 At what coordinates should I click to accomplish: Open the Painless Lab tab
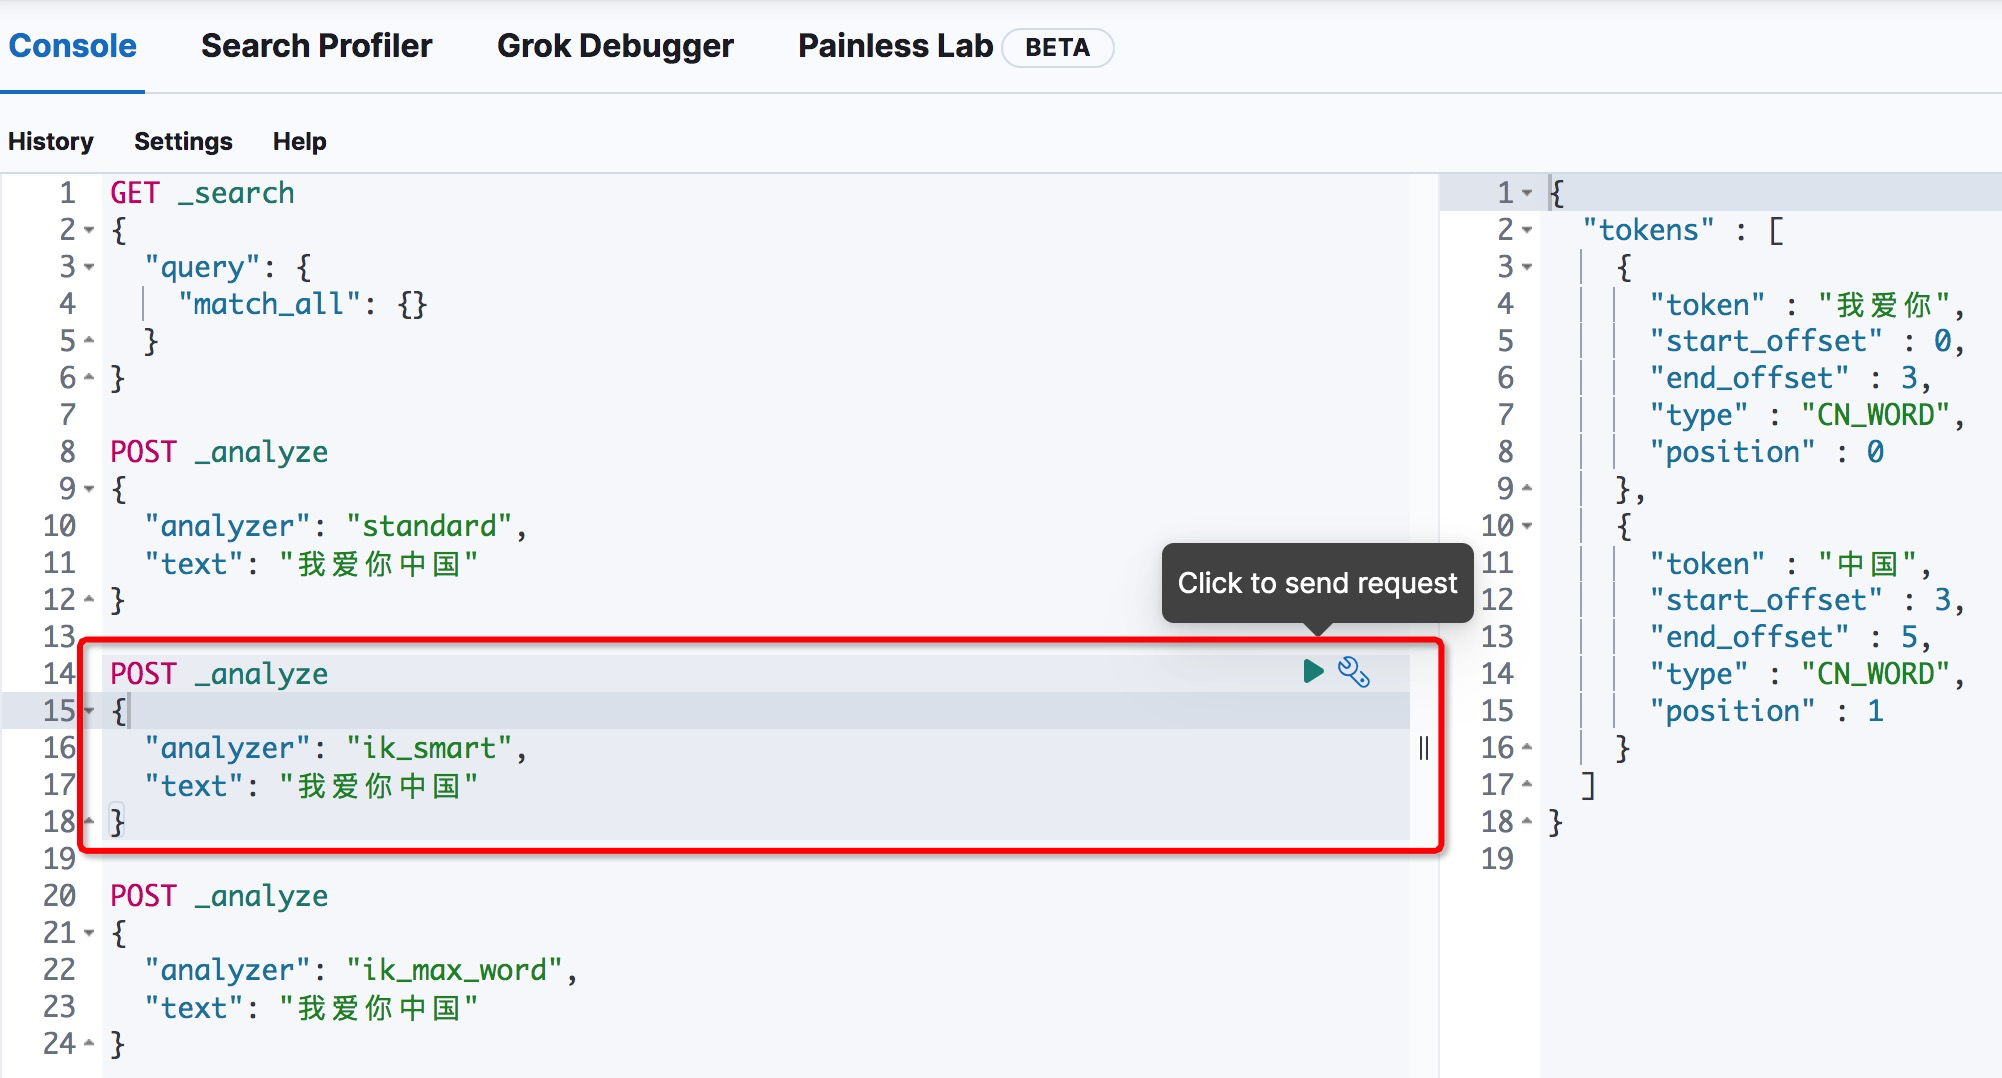[895, 46]
